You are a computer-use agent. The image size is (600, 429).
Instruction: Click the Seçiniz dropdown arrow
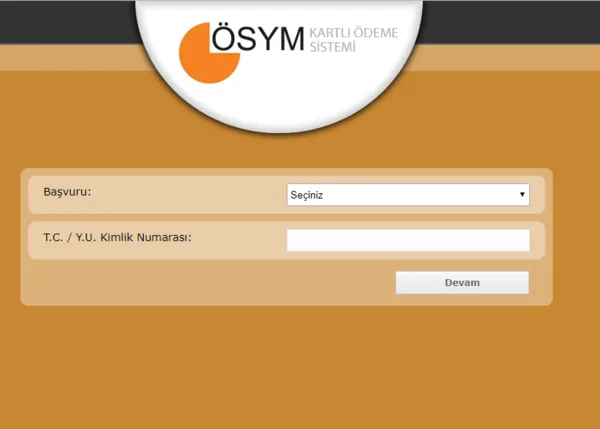pyautogui.click(x=522, y=194)
